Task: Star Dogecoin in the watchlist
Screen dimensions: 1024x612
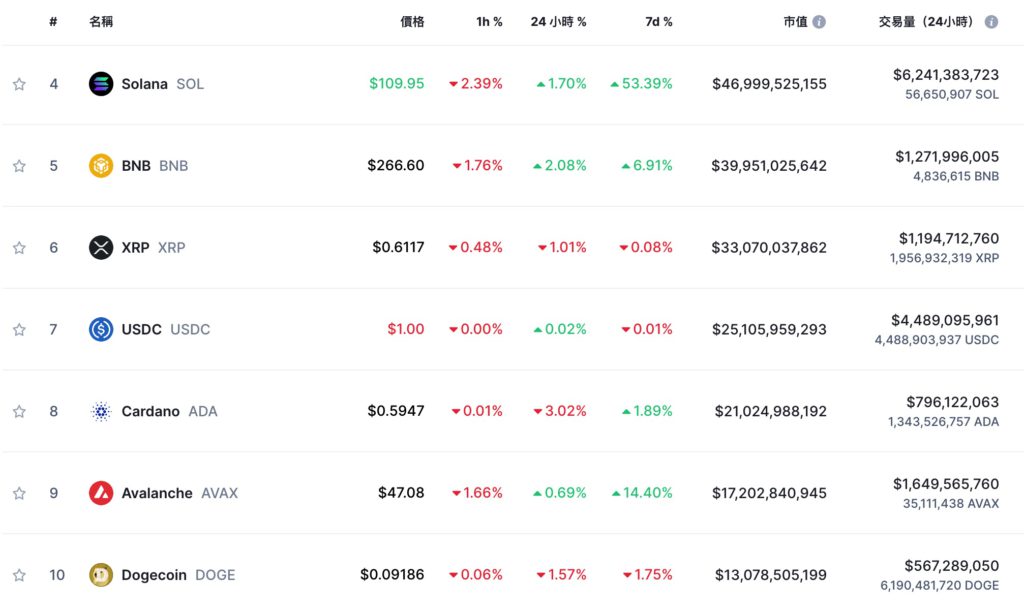Action: [20, 575]
